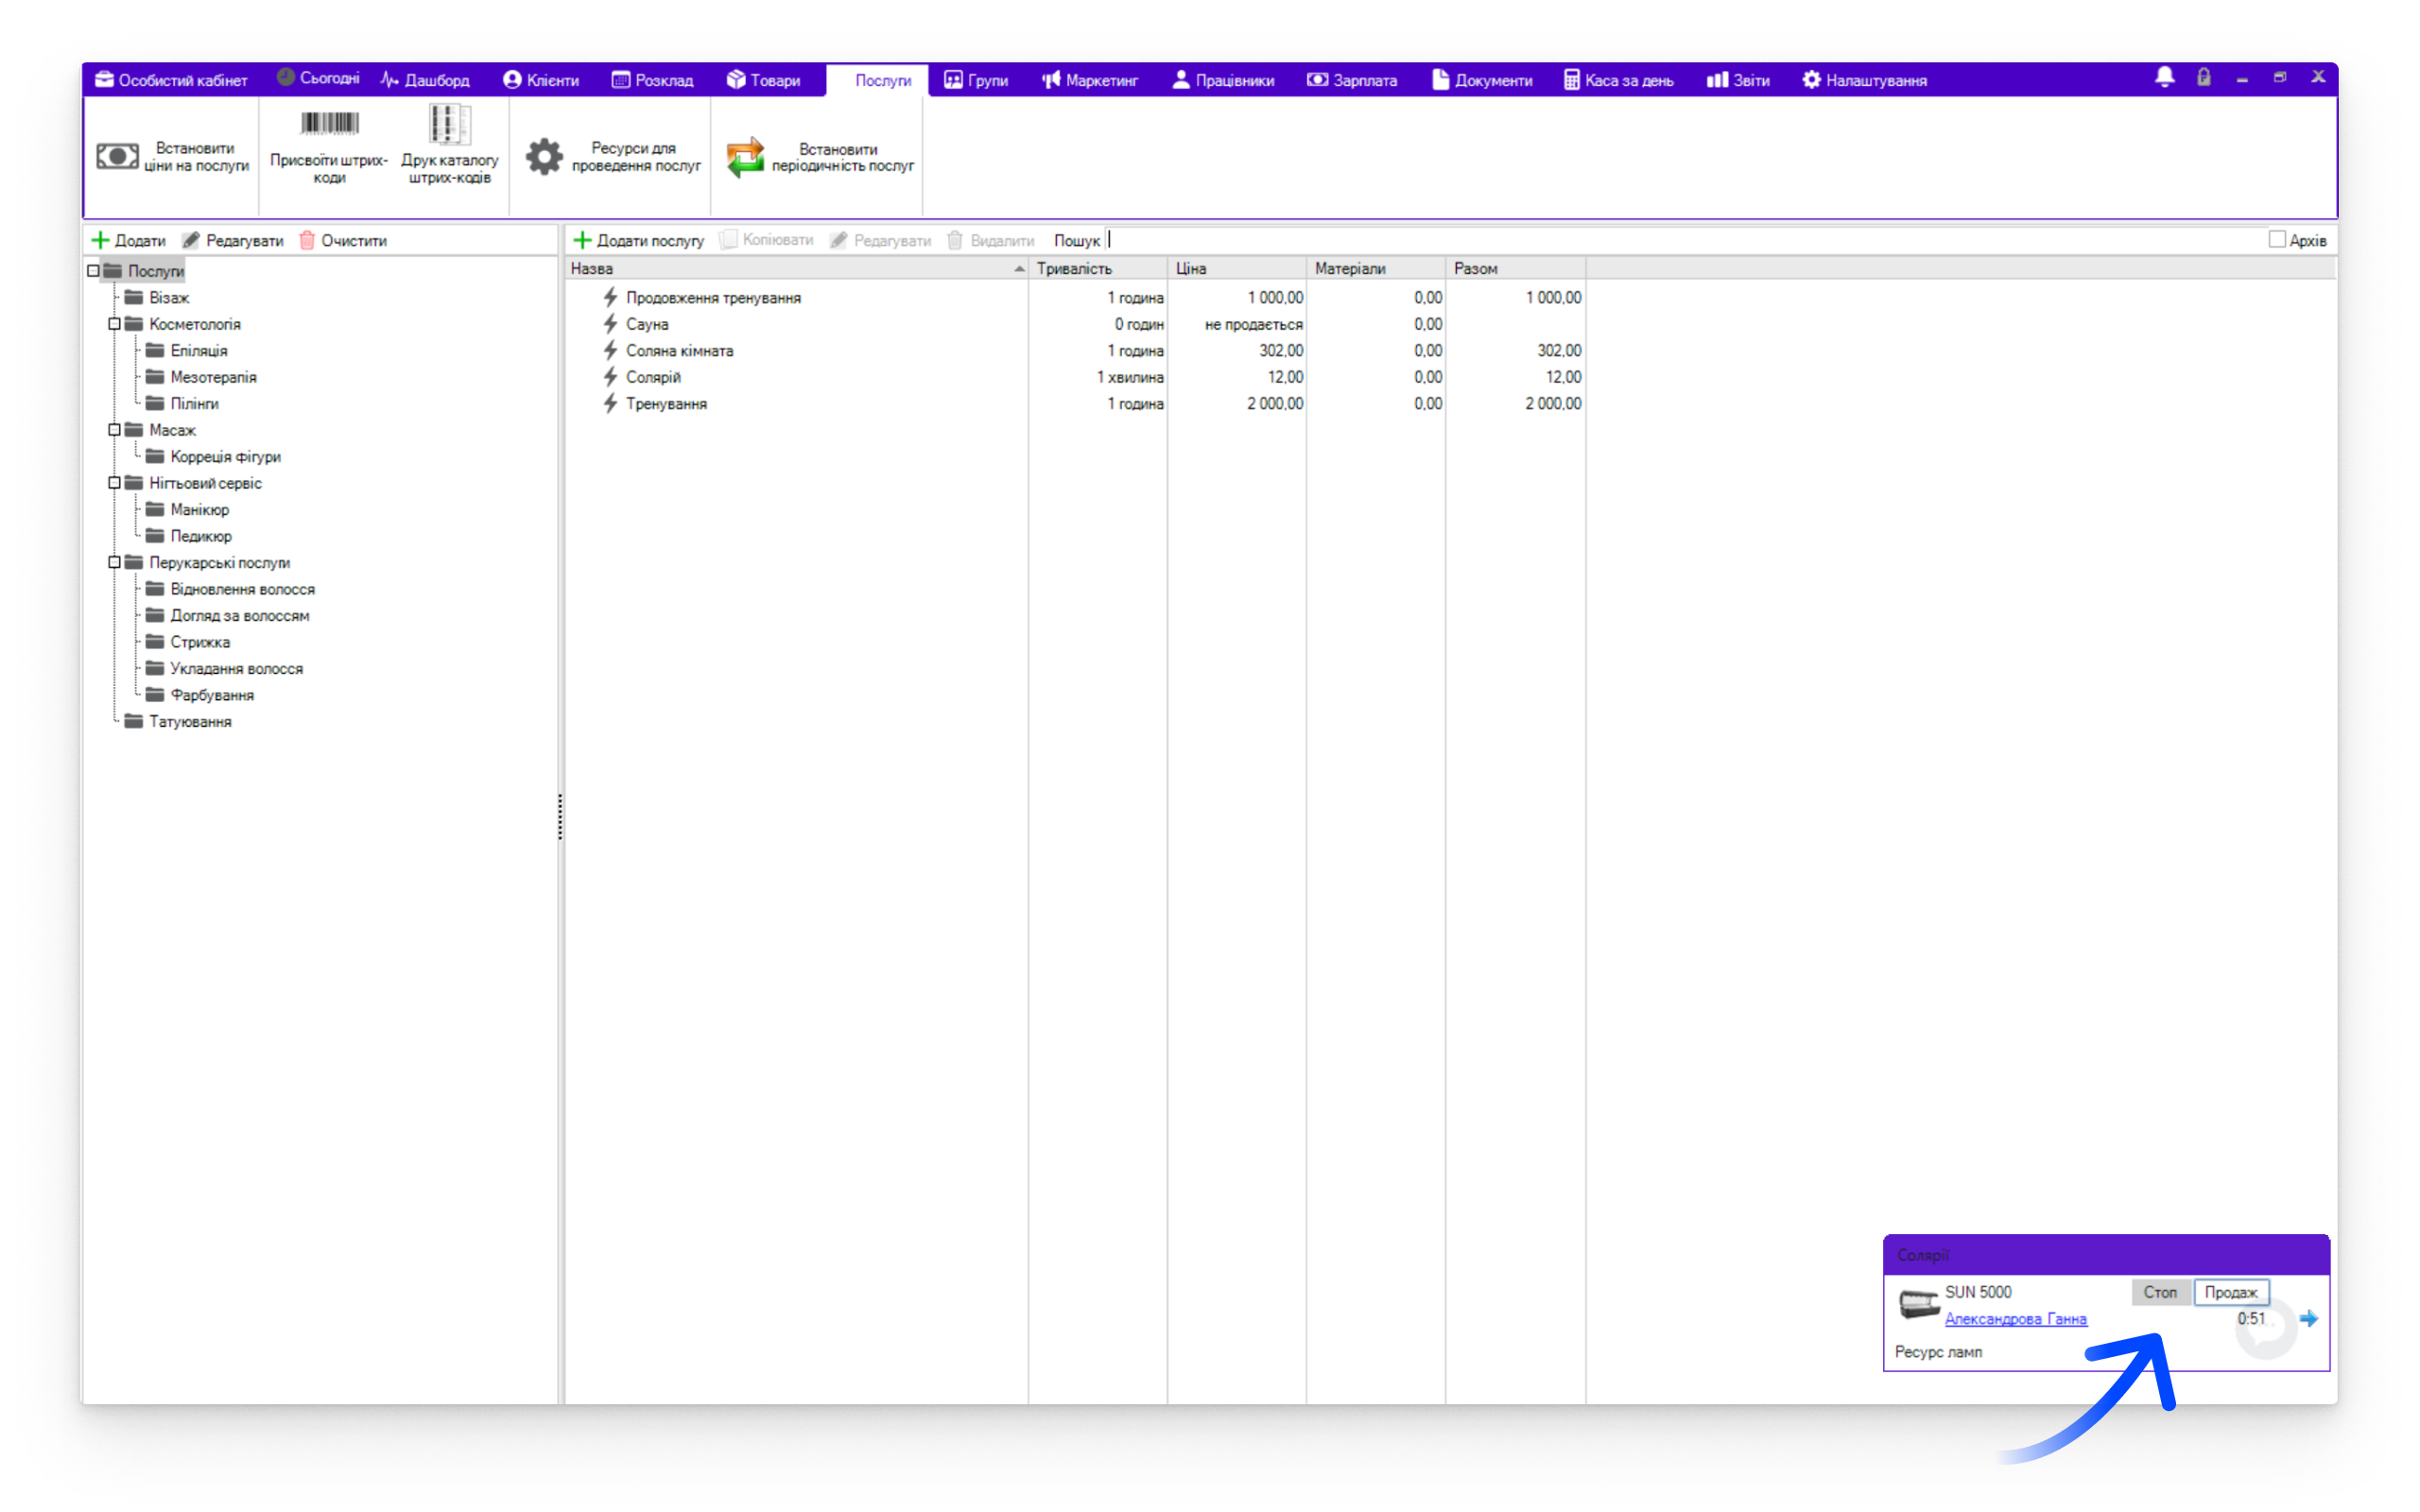Select the Сауна service row

click(x=1075, y=324)
